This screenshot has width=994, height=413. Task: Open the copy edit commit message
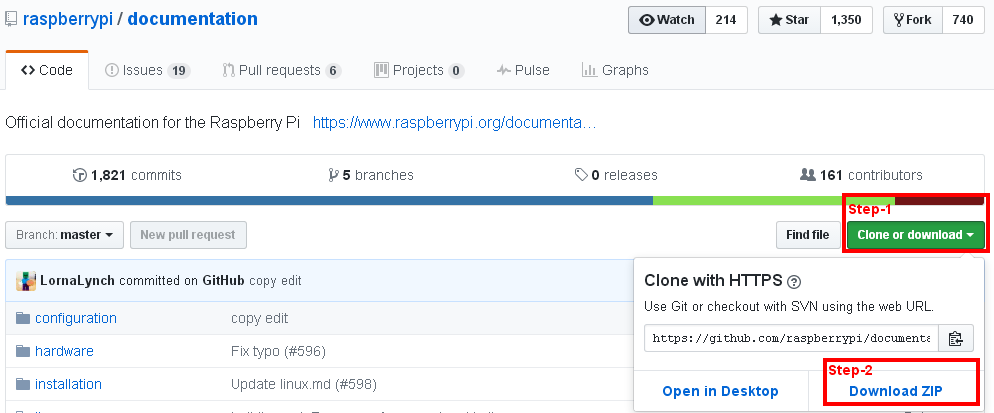(275, 280)
